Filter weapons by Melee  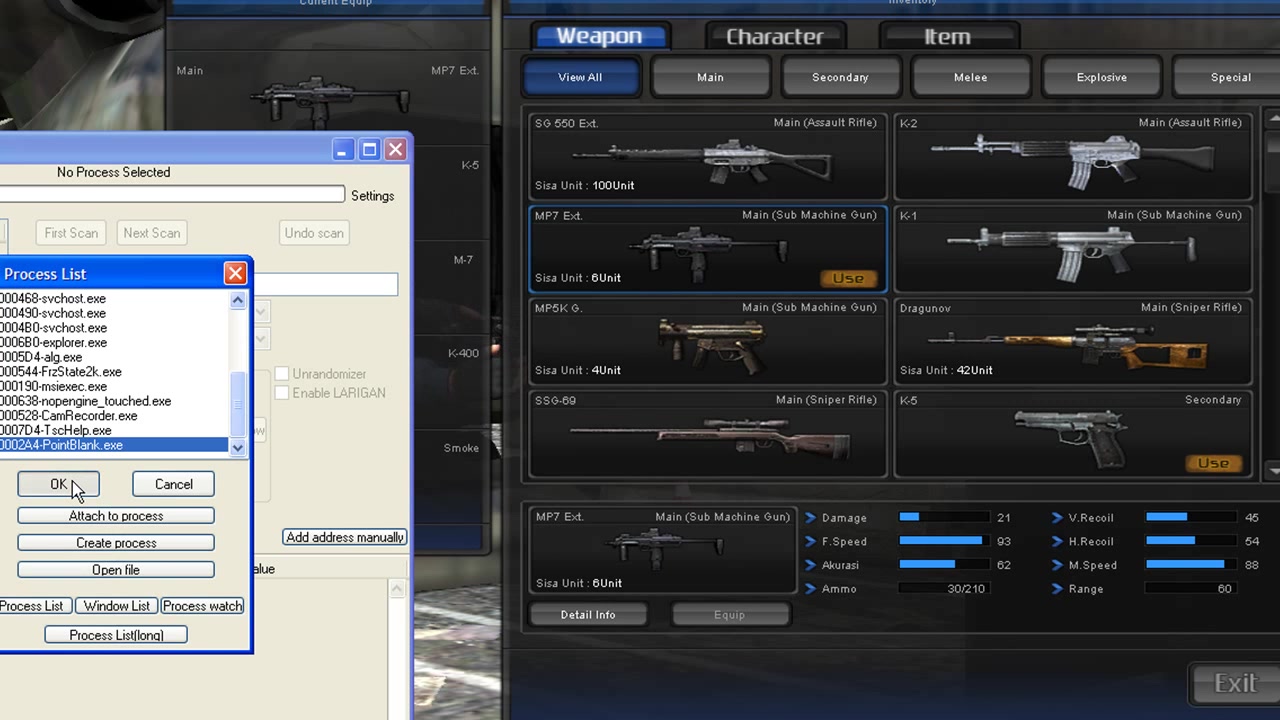coord(971,77)
